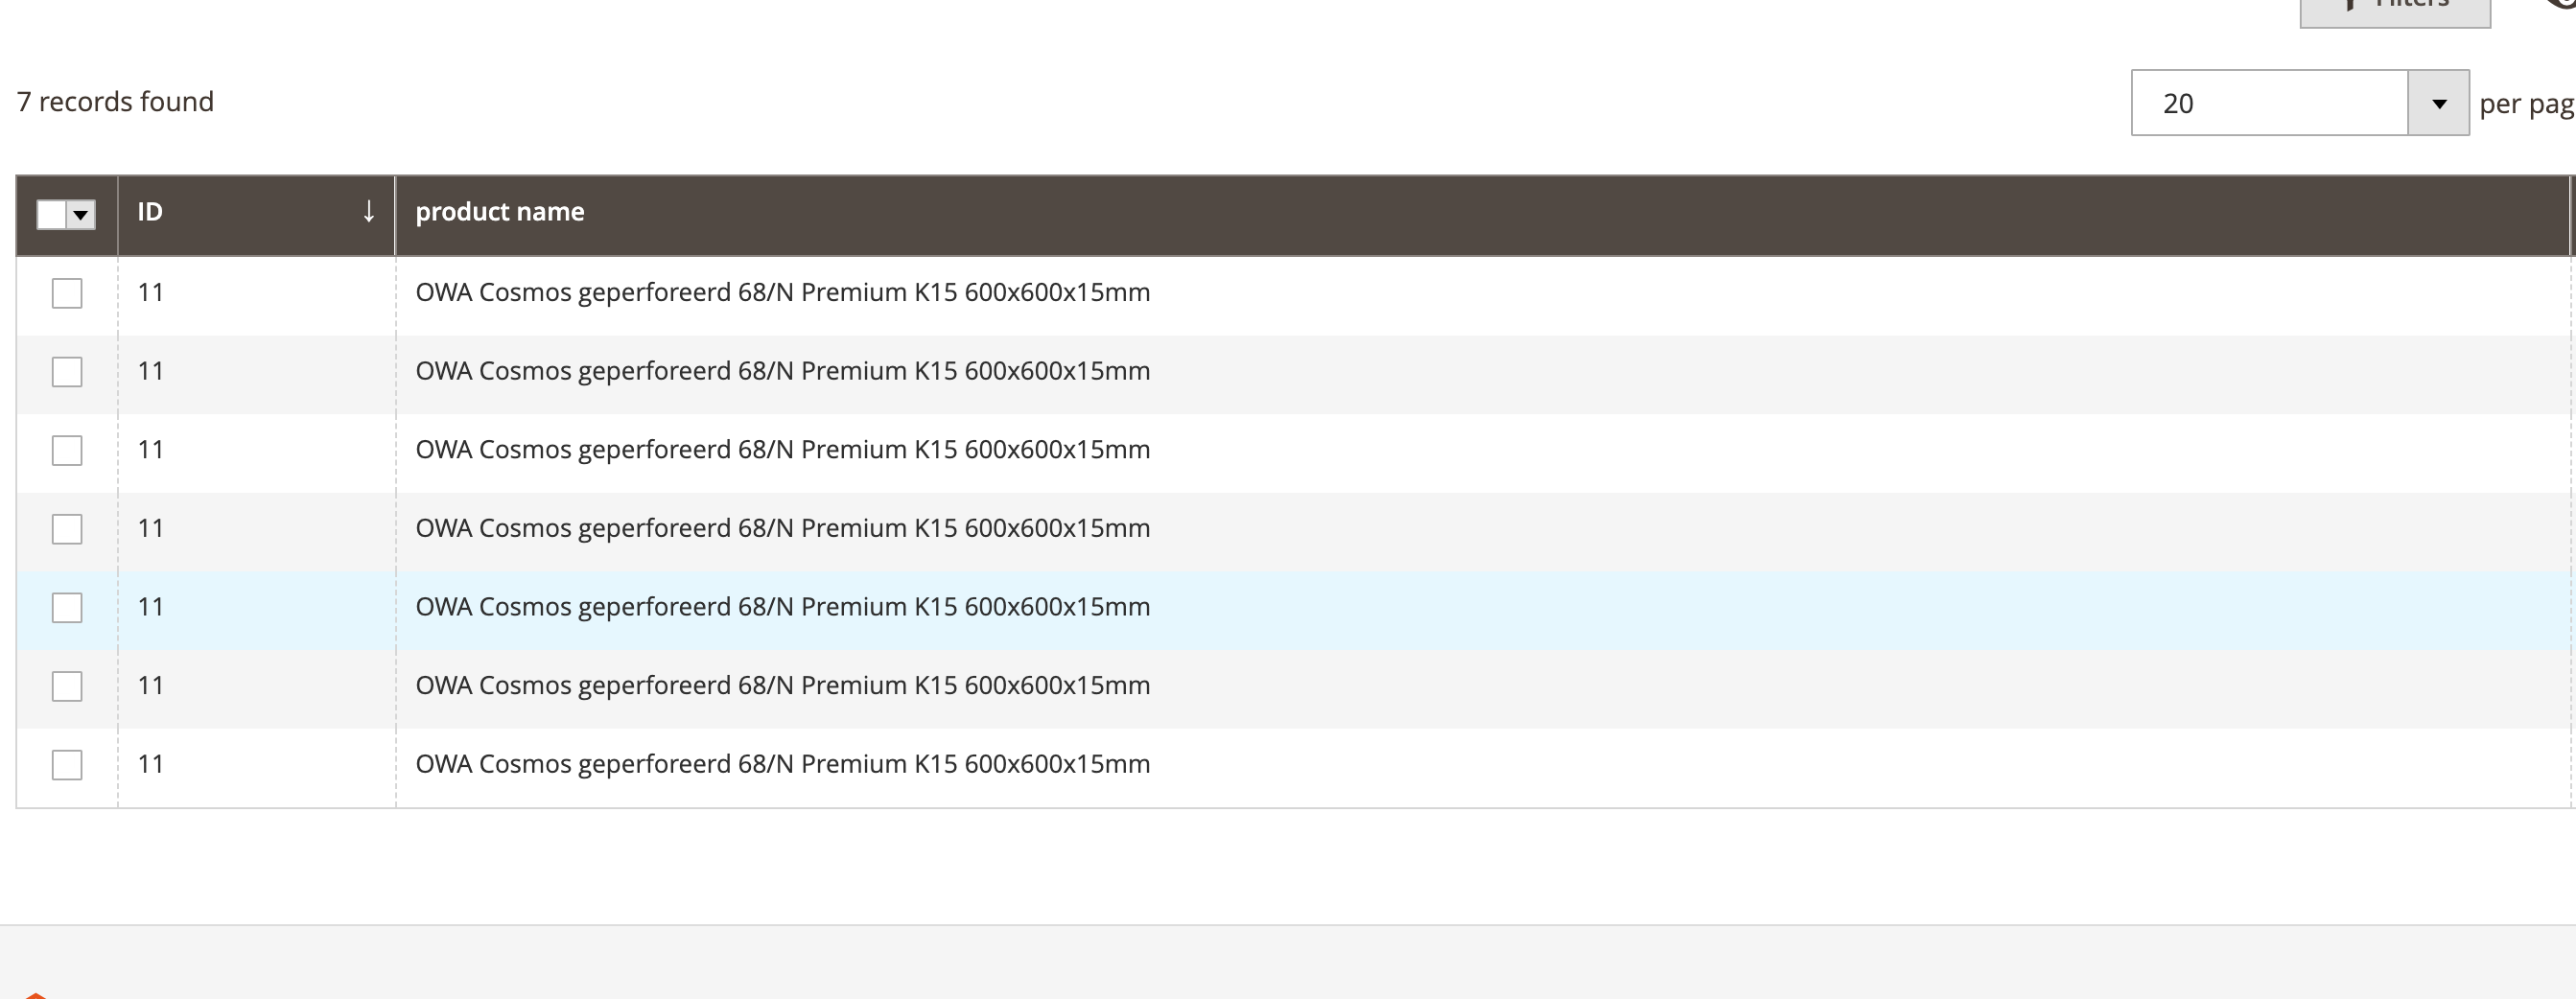The image size is (2576, 999).
Task: Expand the per page dropdown arrow
Action: (x=2438, y=104)
